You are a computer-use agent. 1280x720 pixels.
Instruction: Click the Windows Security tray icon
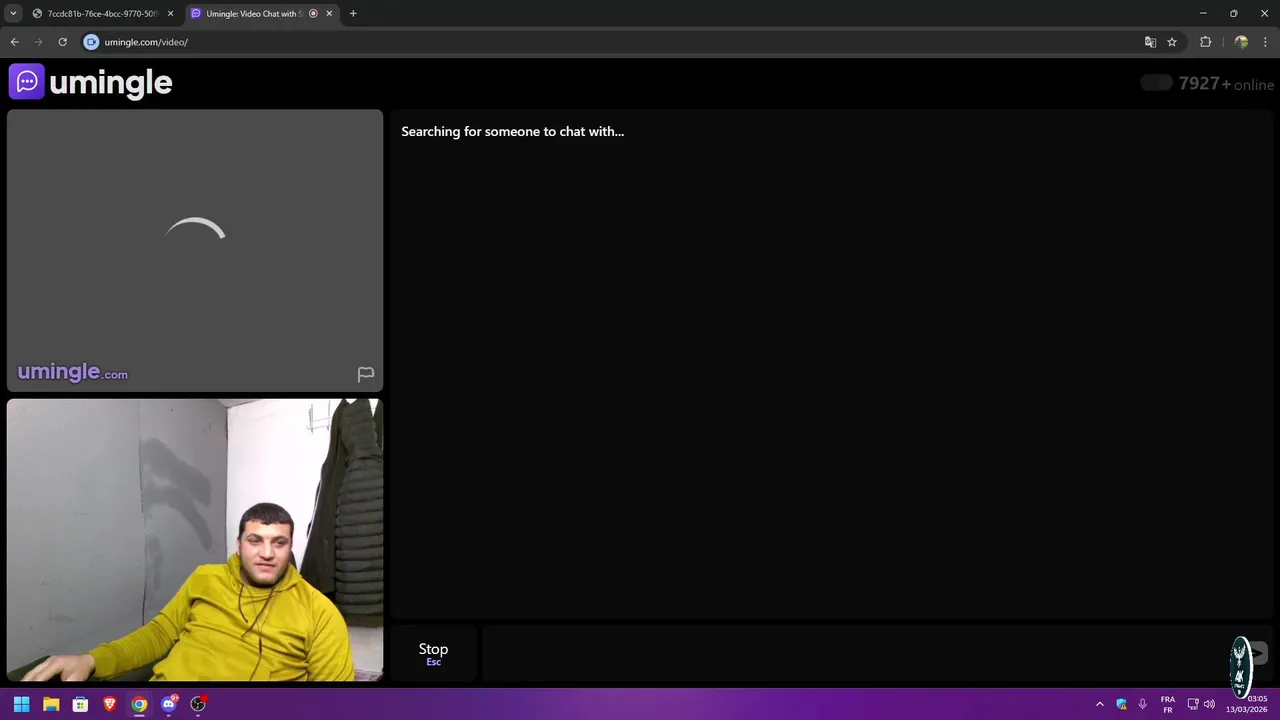1121,704
